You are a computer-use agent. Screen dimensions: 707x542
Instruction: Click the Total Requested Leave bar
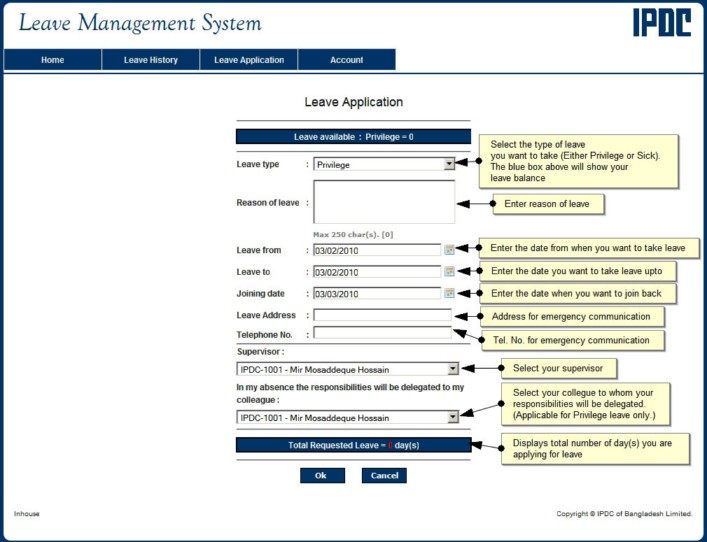pos(354,445)
